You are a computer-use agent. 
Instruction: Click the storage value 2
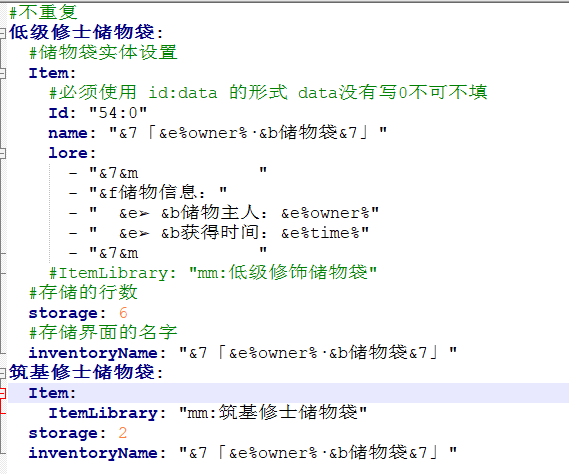pos(123,433)
